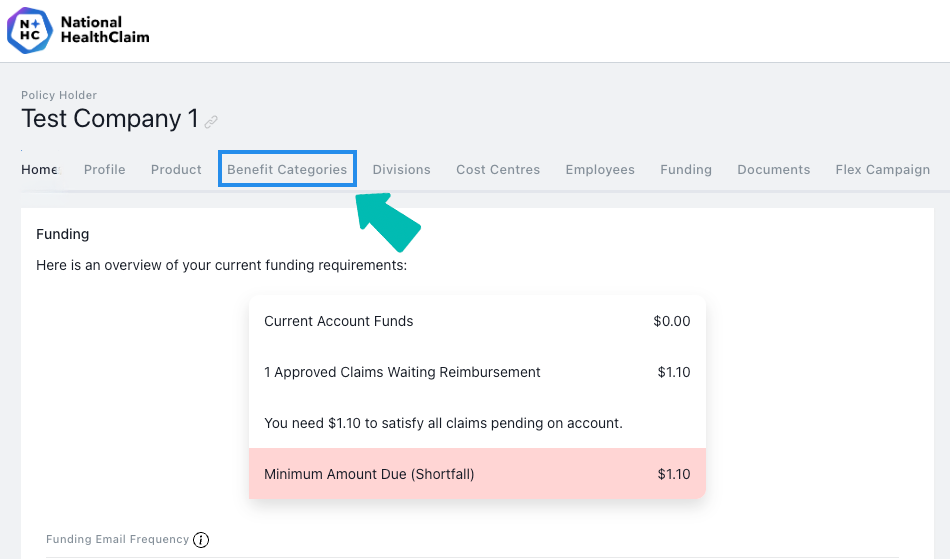Viewport: 950px width, 559px height.
Task: Open the Profile tab
Action: coord(105,170)
